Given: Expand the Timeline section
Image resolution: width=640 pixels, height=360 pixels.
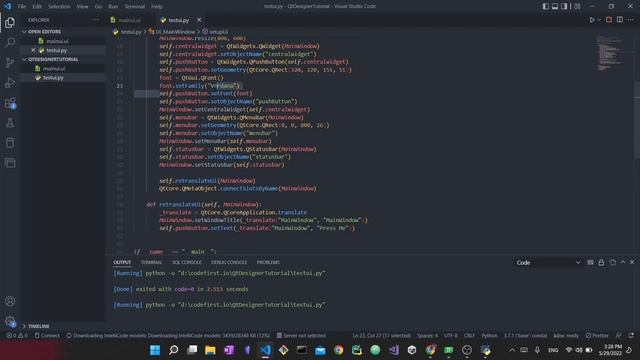Looking at the screenshot, I should coord(37,326).
